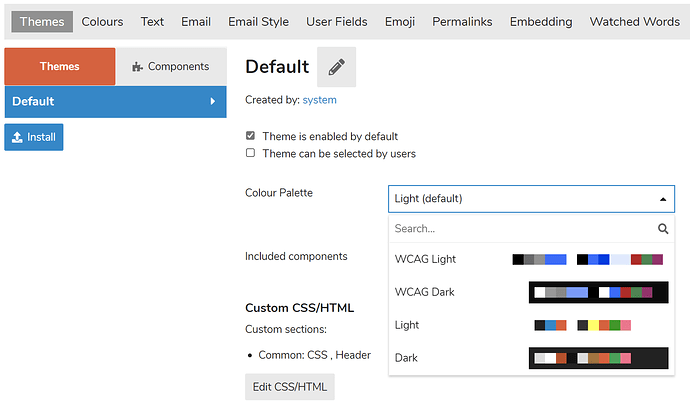Click the puzzle piece Components icon
Screen dimensions: 690x404
[x=137, y=66]
